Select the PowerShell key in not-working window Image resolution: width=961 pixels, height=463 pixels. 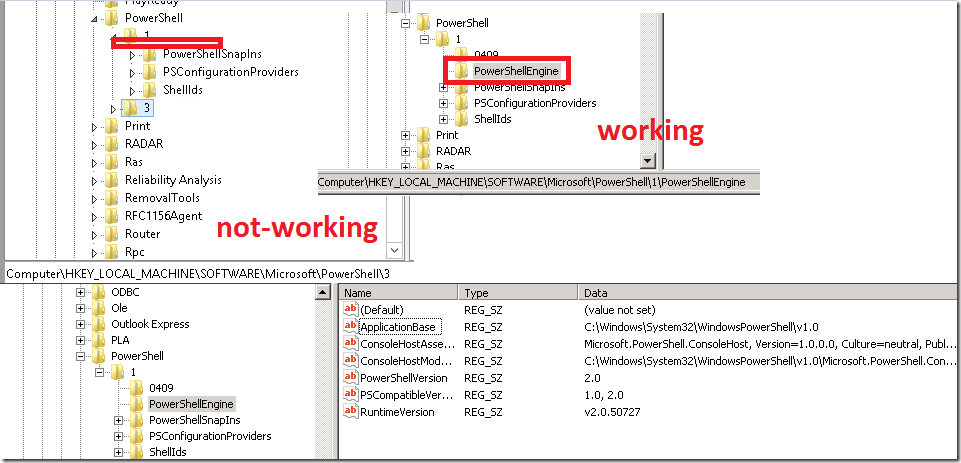[154, 18]
